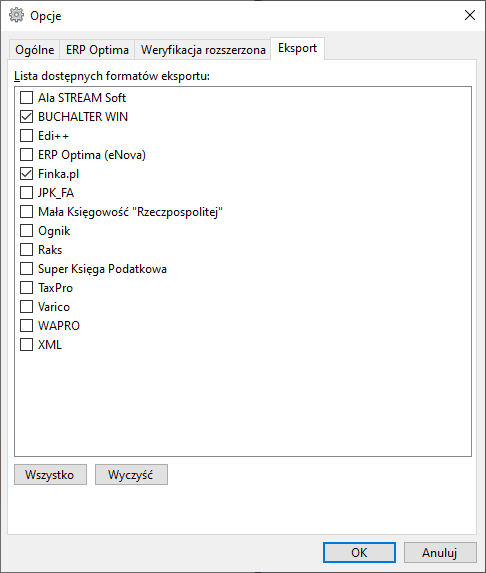Tick the Edi++ checkbox
Viewport: 486px width, 573px height.
(26, 136)
